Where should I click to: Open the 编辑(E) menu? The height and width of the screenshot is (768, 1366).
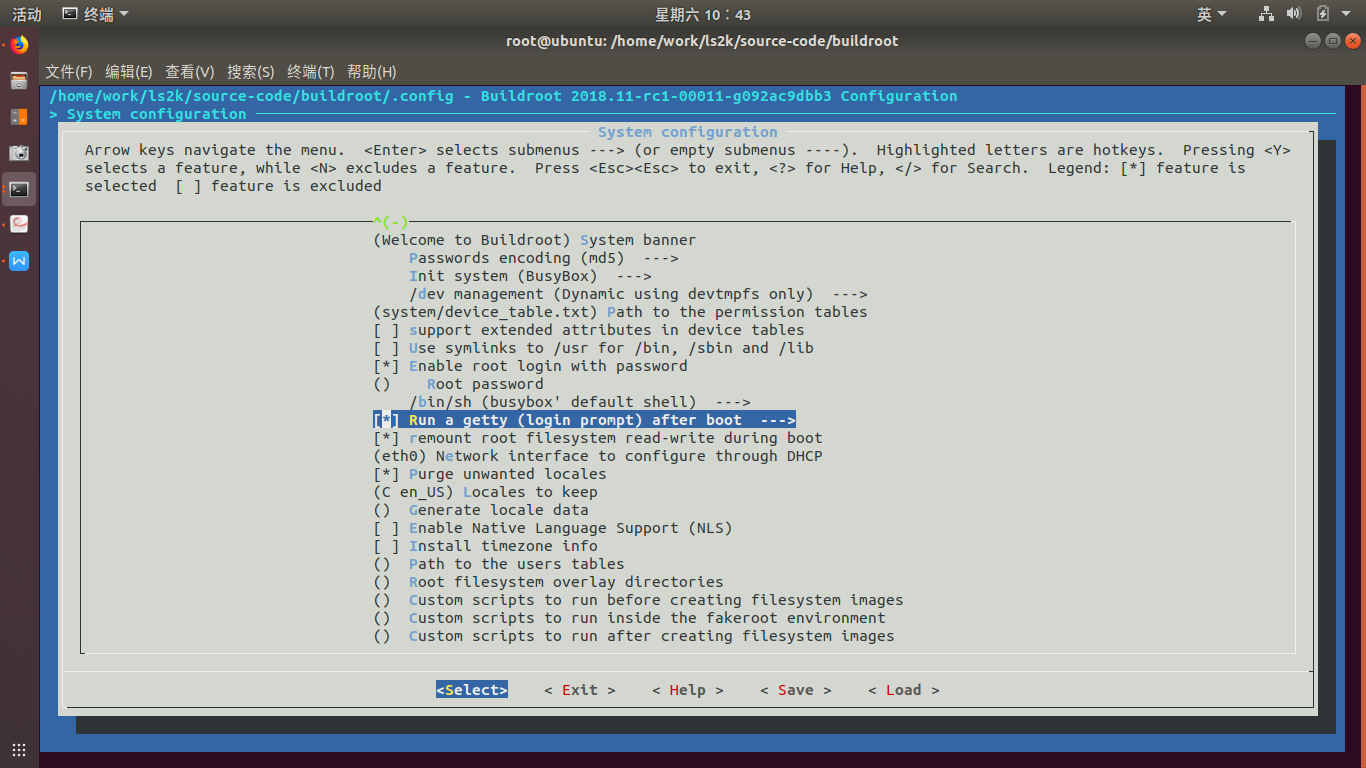tap(129, 72)
